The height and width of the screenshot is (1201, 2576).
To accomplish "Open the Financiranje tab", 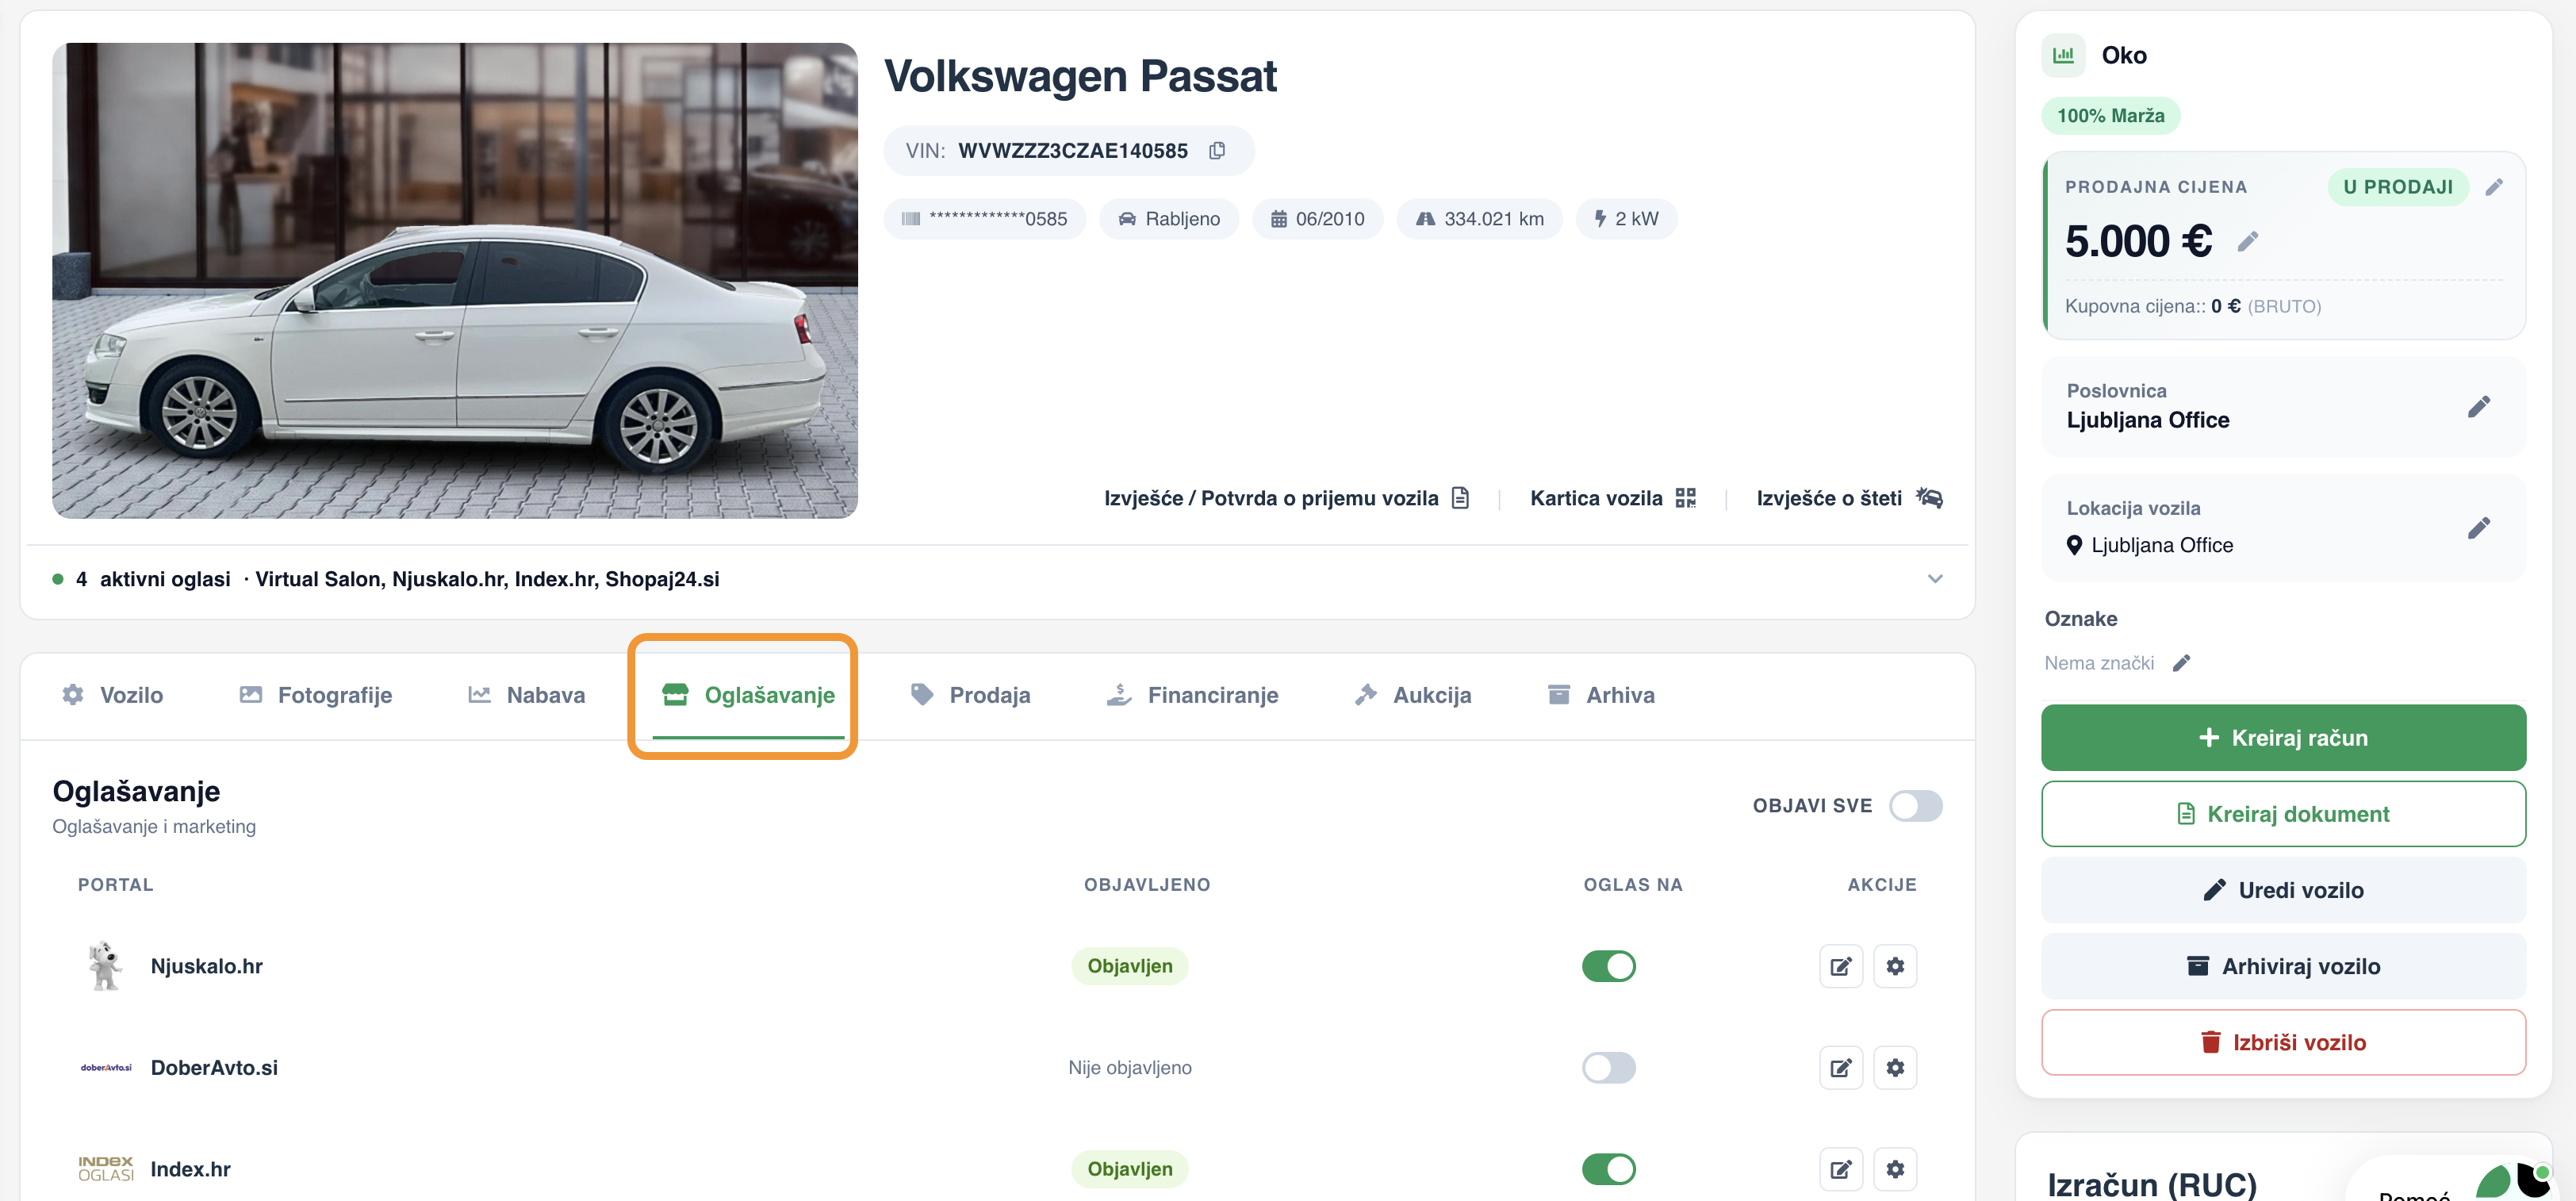I will pyautogui.click(x=1192, y=695).
